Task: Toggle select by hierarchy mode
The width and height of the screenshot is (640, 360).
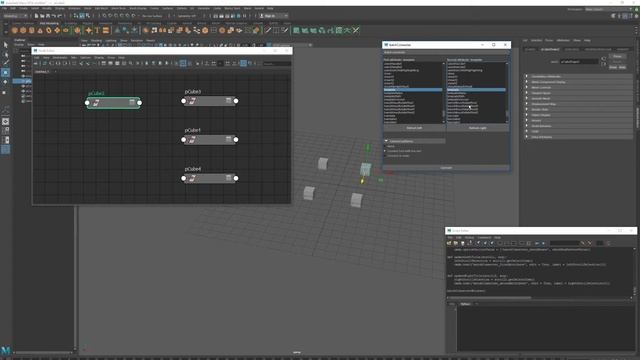Action: (76, 16)
